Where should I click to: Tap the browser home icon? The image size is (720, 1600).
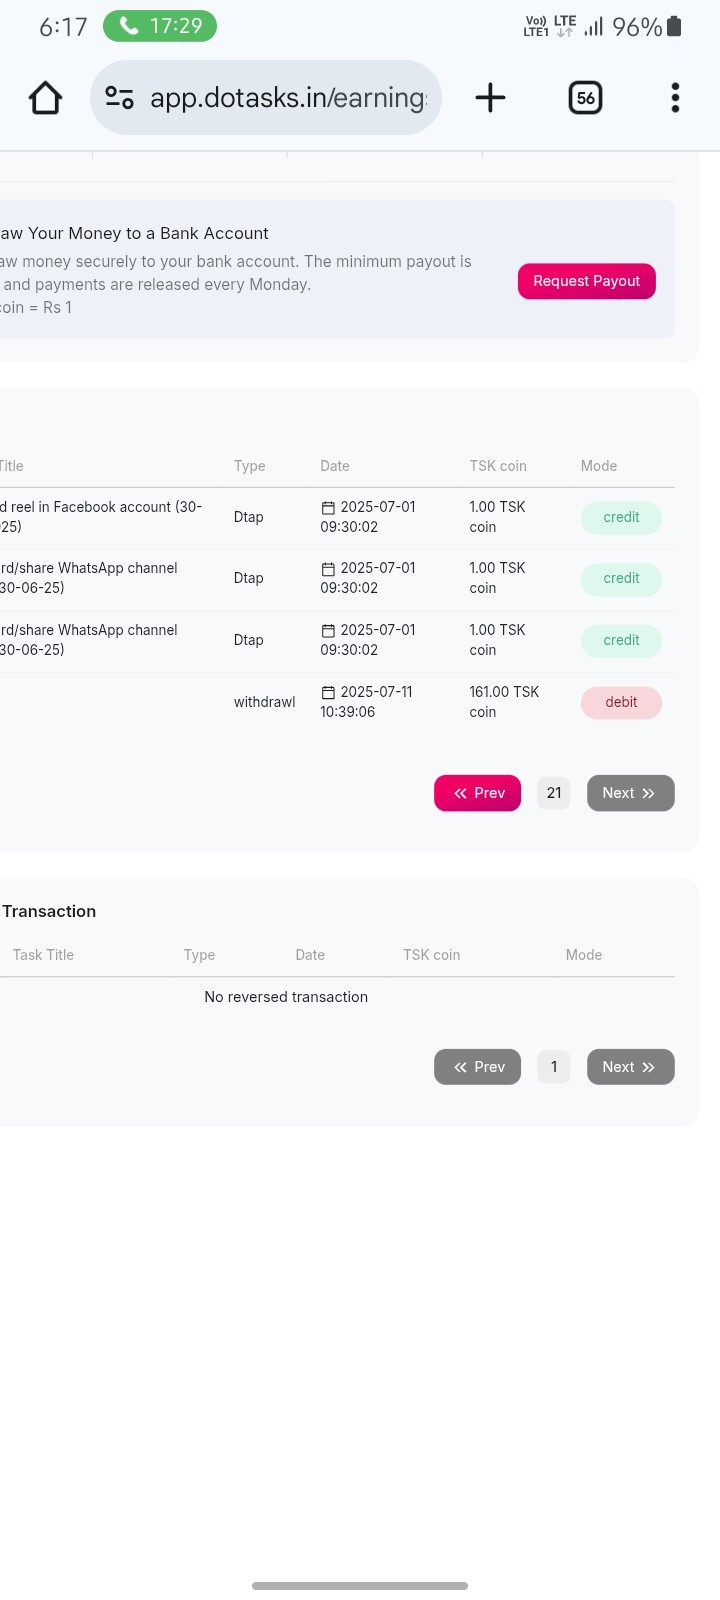click(46, 98)
